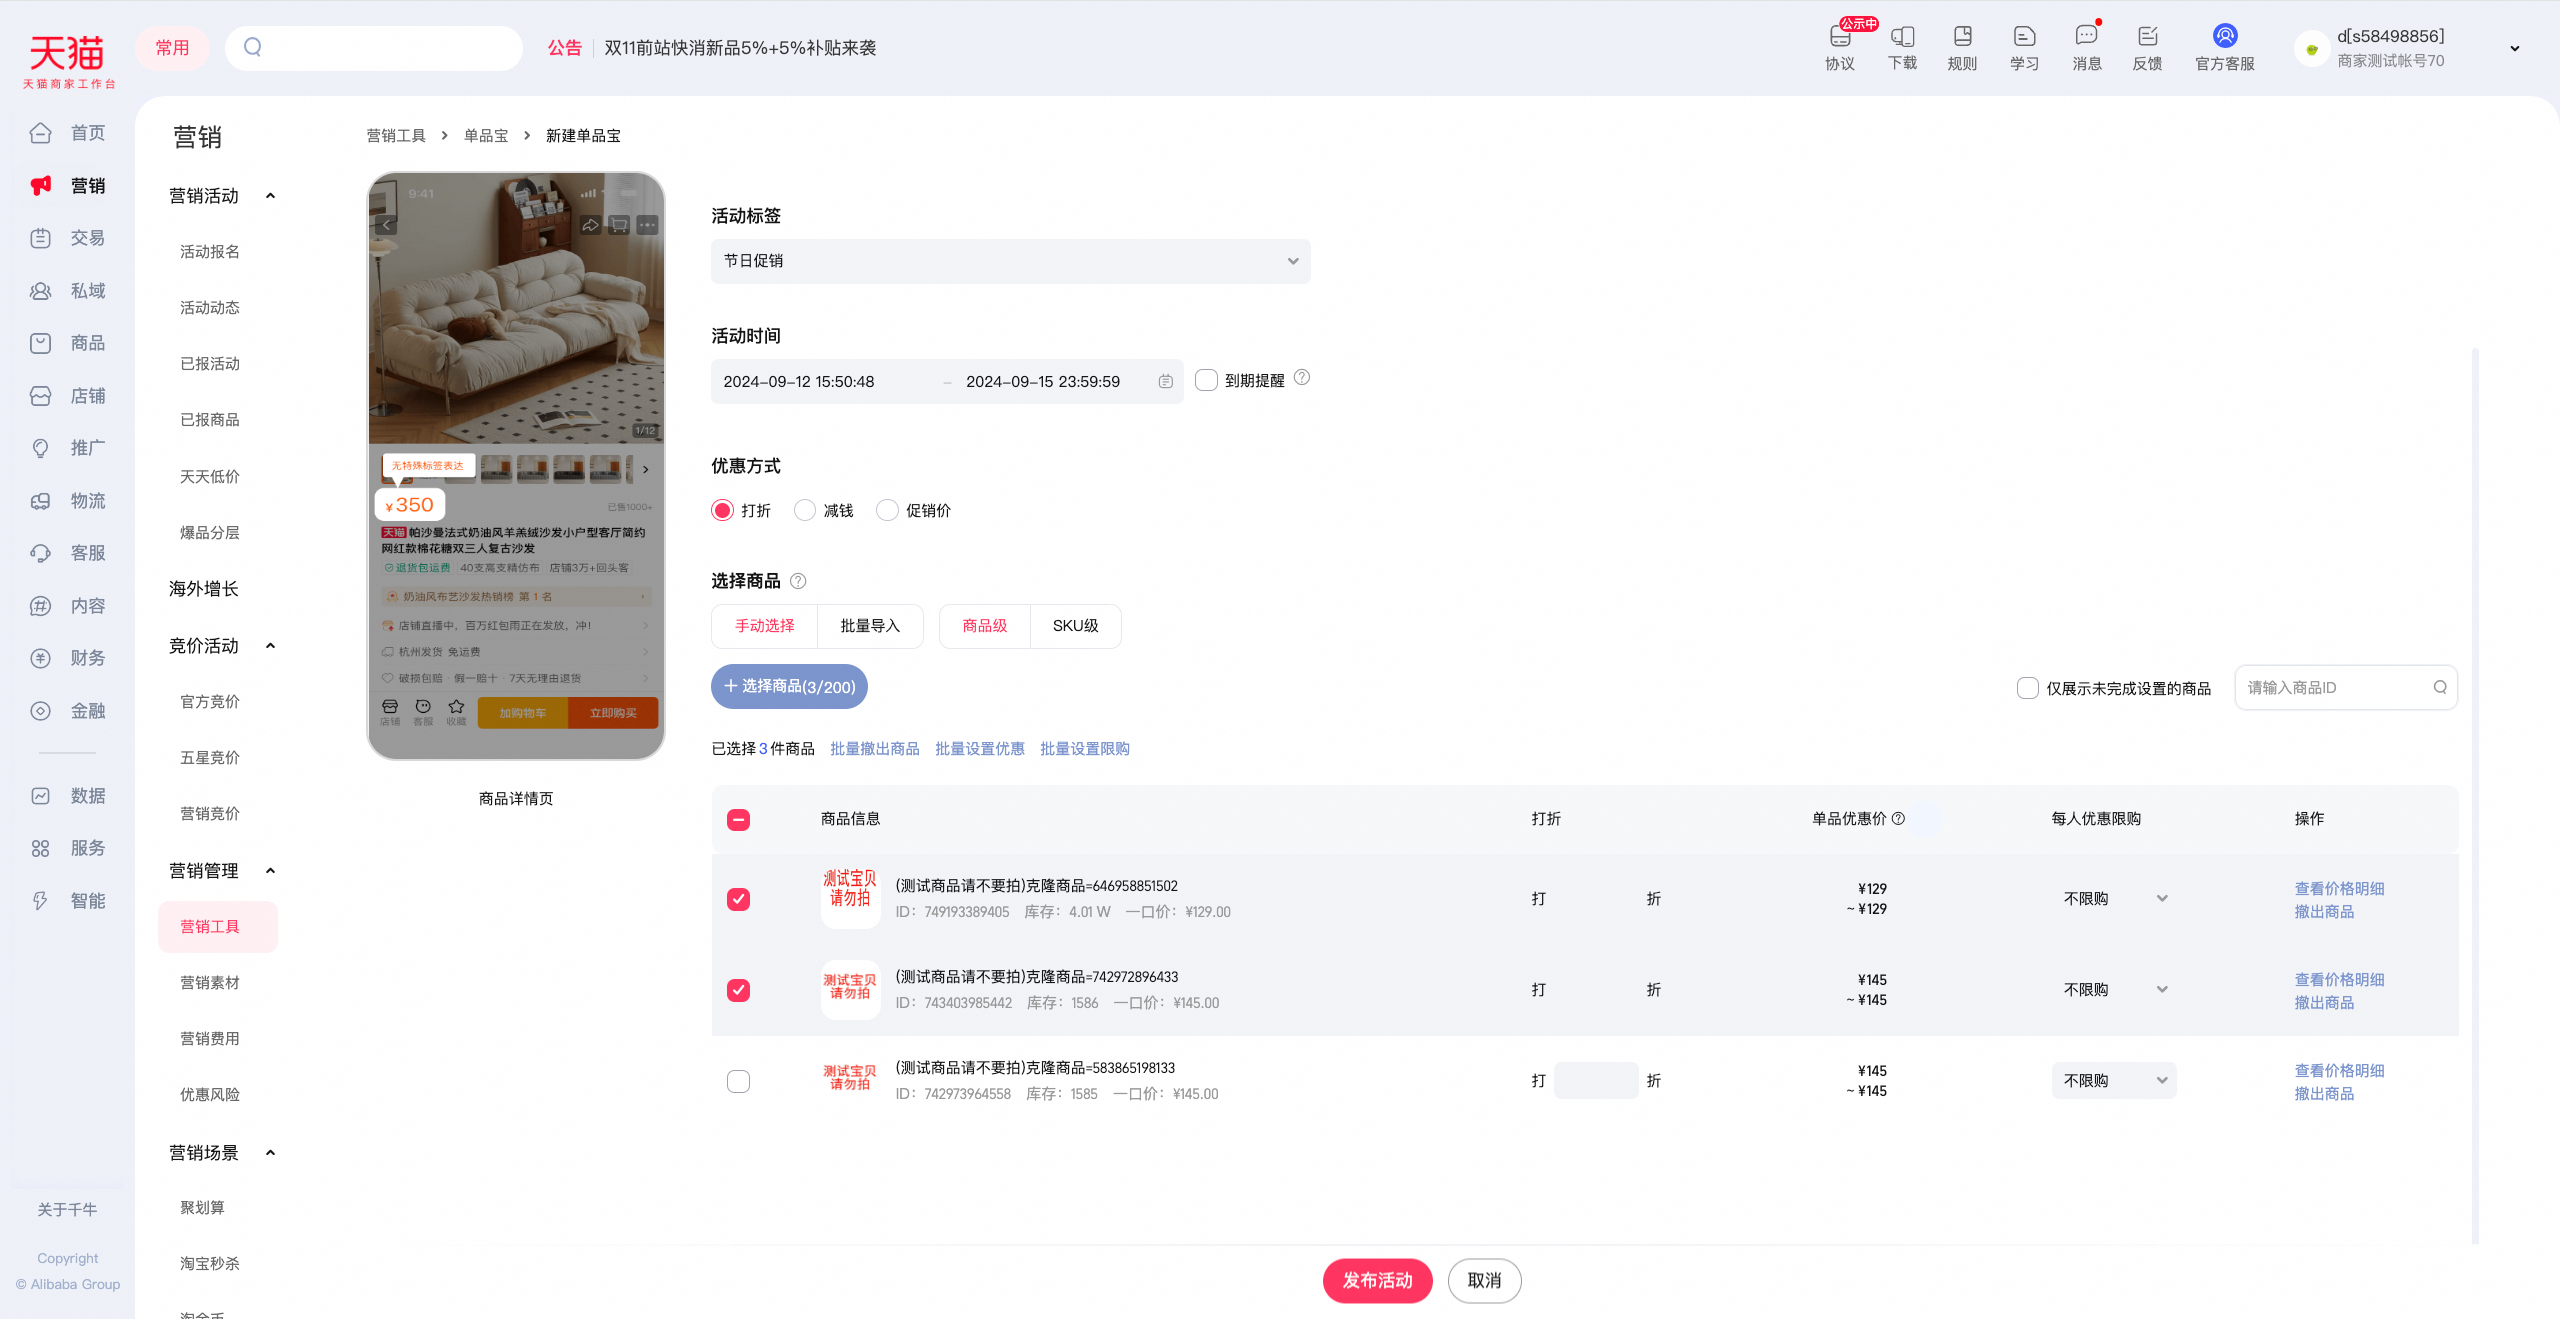Image resolution: width=2560 pixels, height=1319 pixels.
Task: Open 不限购 dropdown for product 646958851502
Action: (x=2114, y=899)
